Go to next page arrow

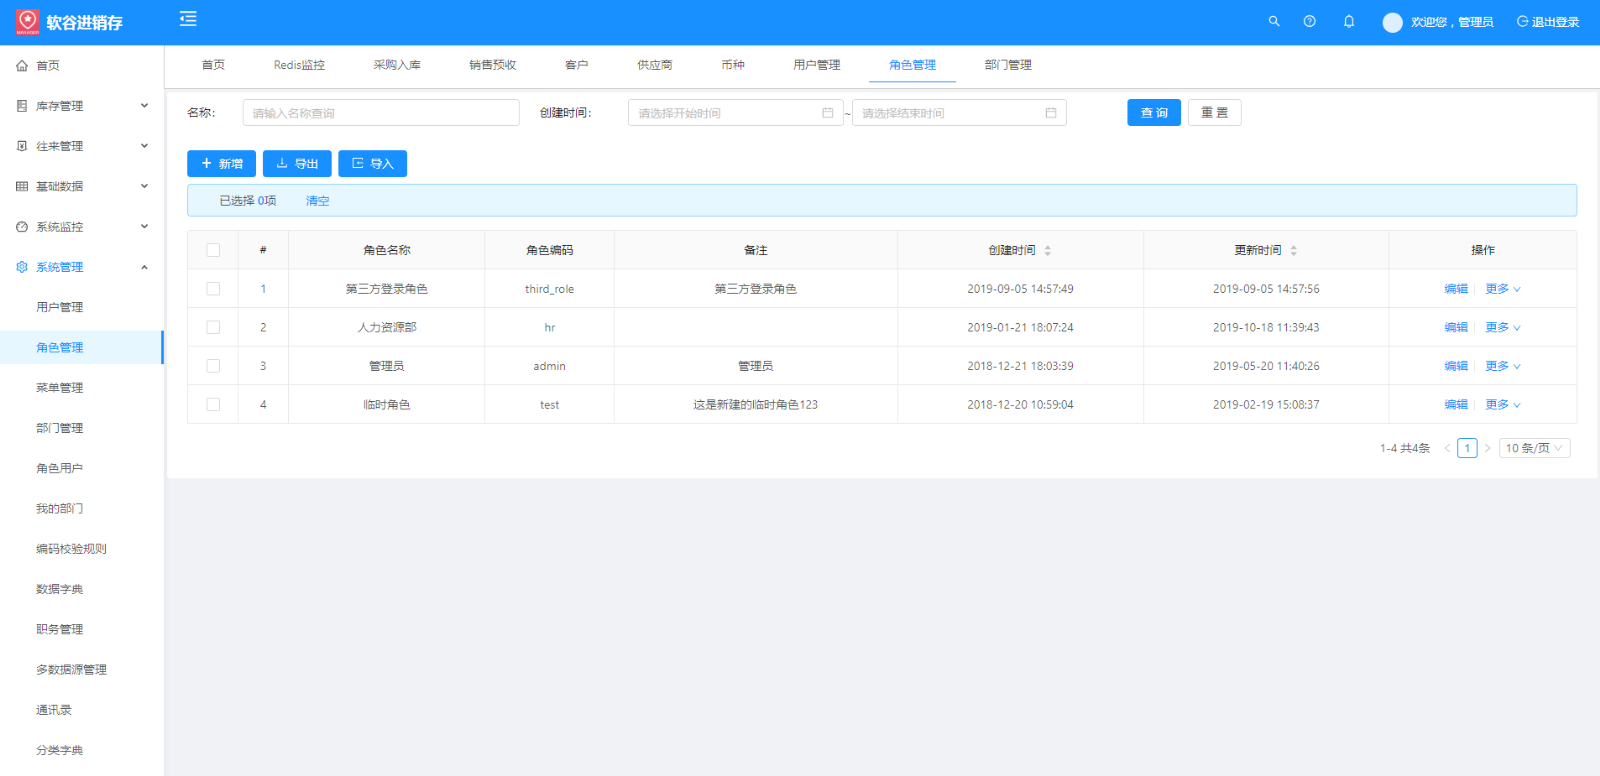point(1487,448)
